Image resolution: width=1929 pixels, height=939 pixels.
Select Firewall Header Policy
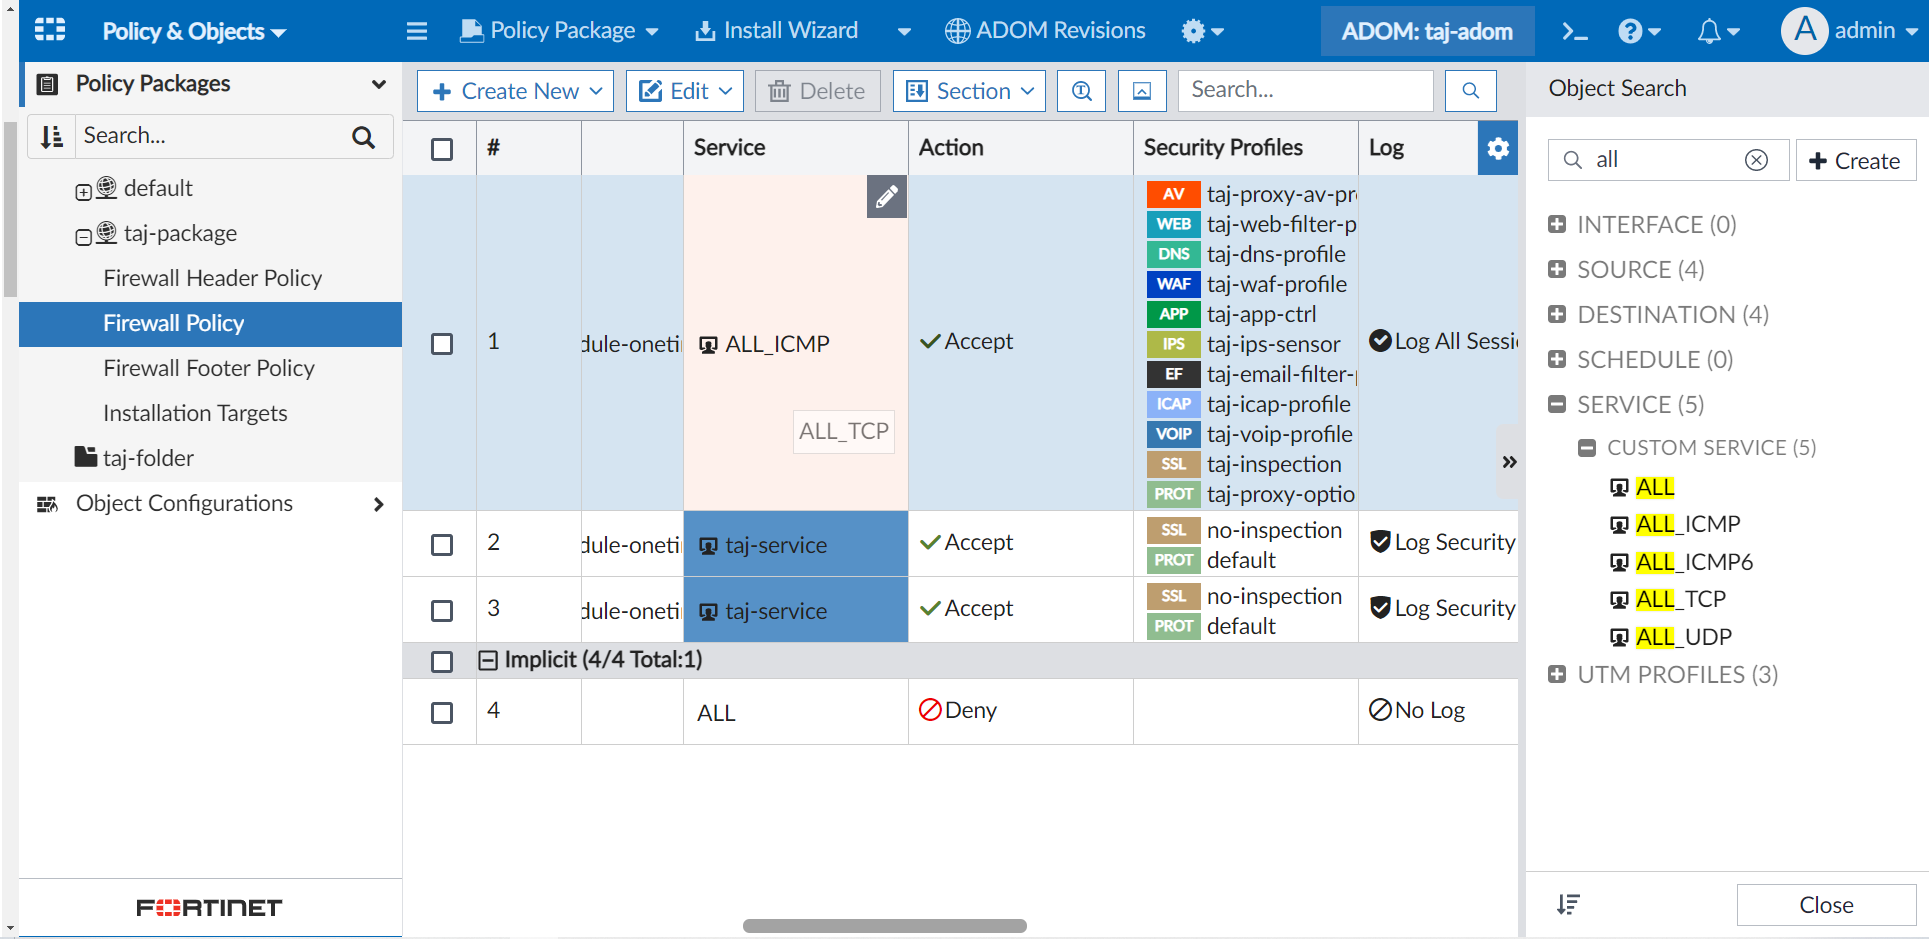[212, 278]
